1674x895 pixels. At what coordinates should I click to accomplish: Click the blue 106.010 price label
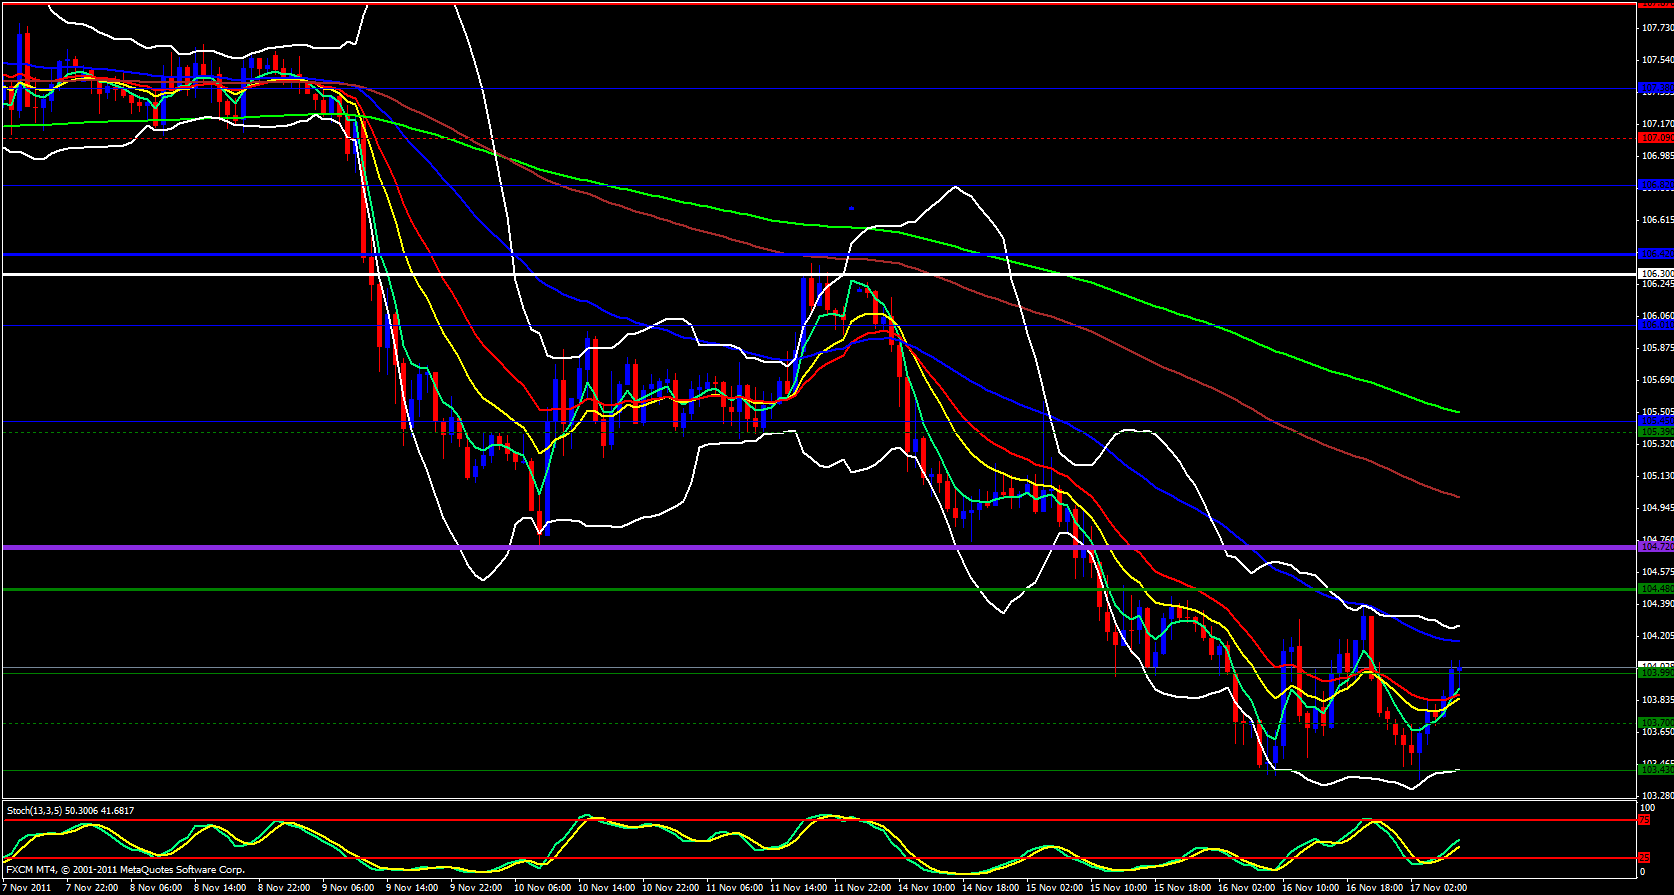click(1655, 325)
